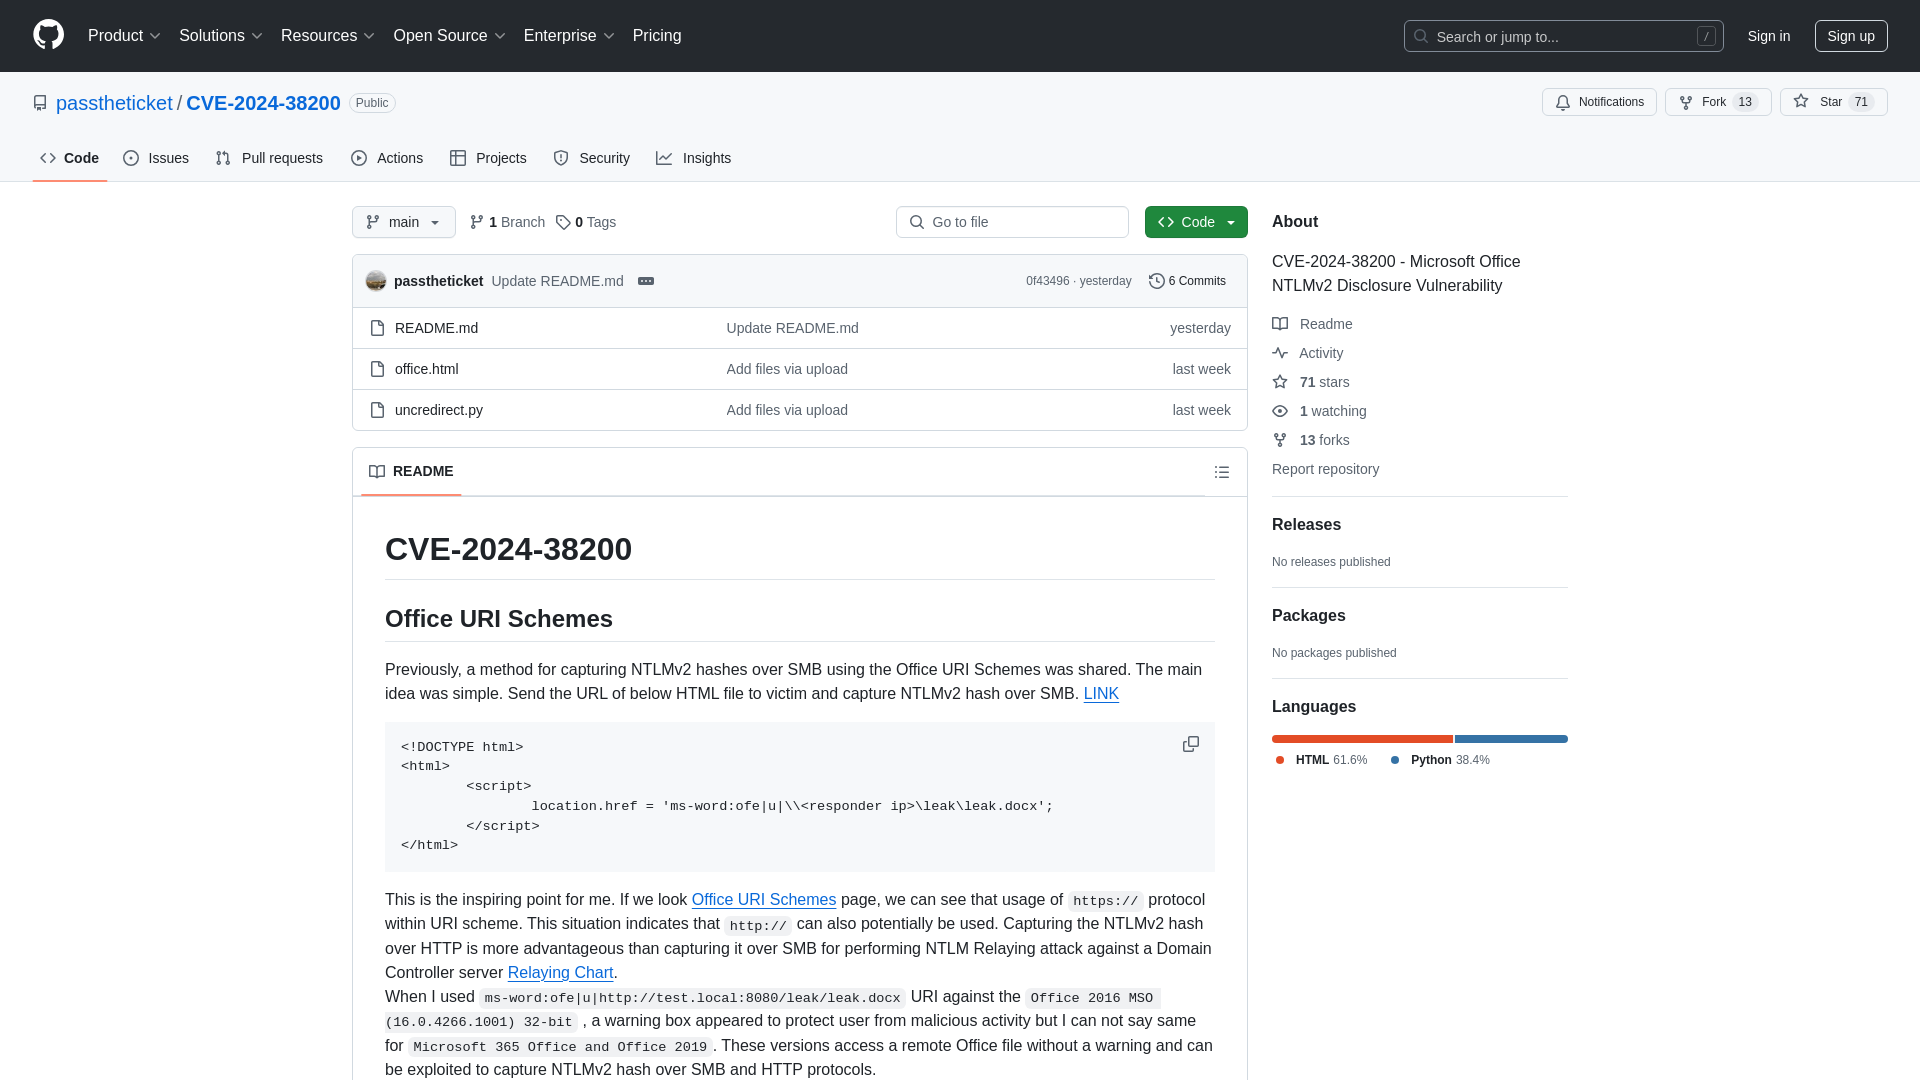1920x1080 pixels.
Task: Click the star count 71 badge
Action: pos(1860,102)
